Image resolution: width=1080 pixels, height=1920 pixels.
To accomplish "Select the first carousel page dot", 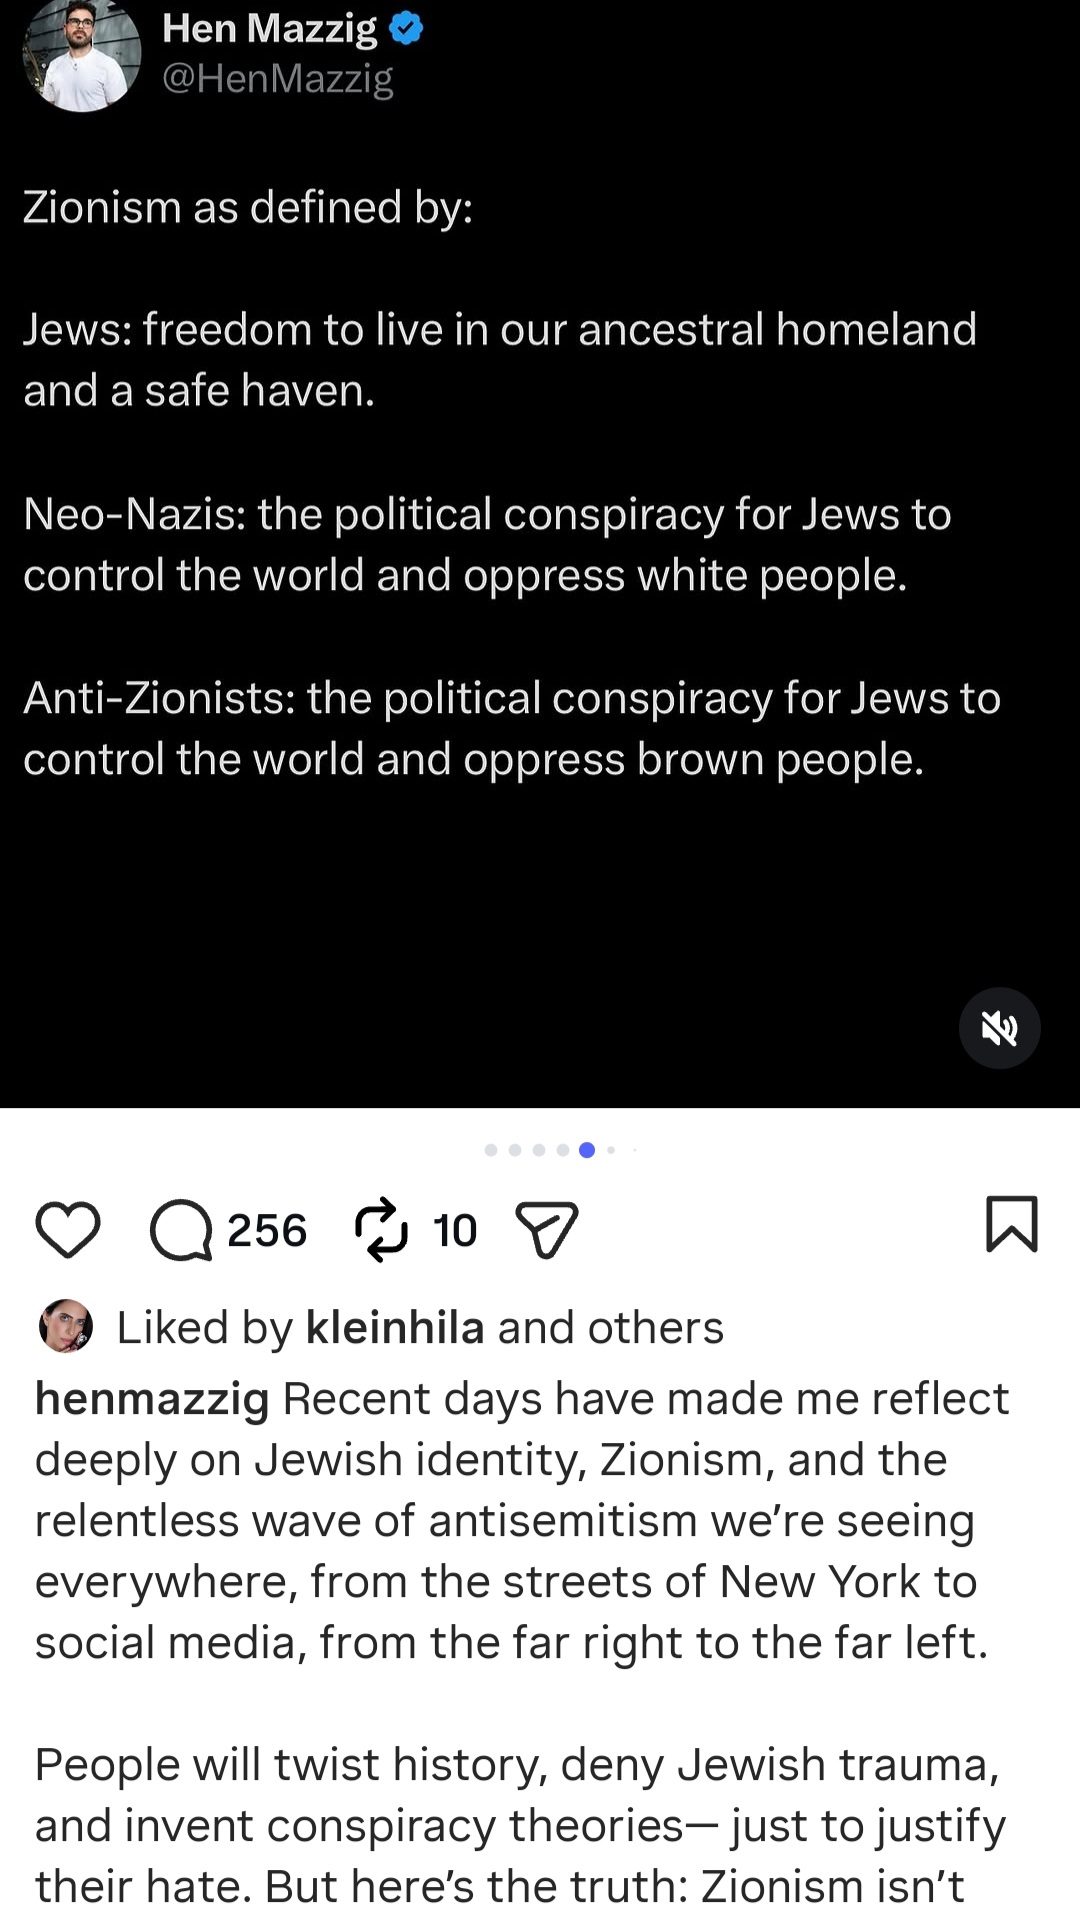I will 491,1150.
